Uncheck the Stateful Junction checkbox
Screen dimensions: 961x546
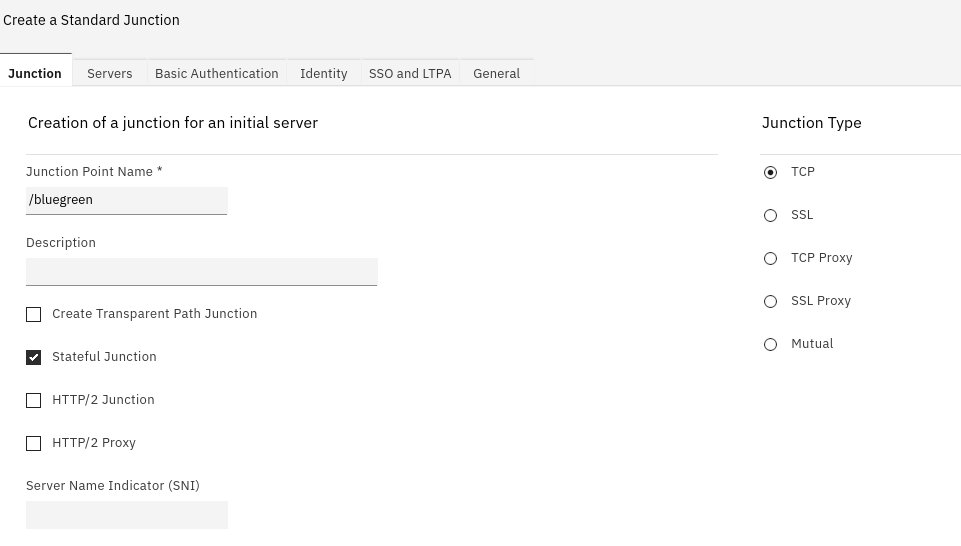tap(34, 357)
